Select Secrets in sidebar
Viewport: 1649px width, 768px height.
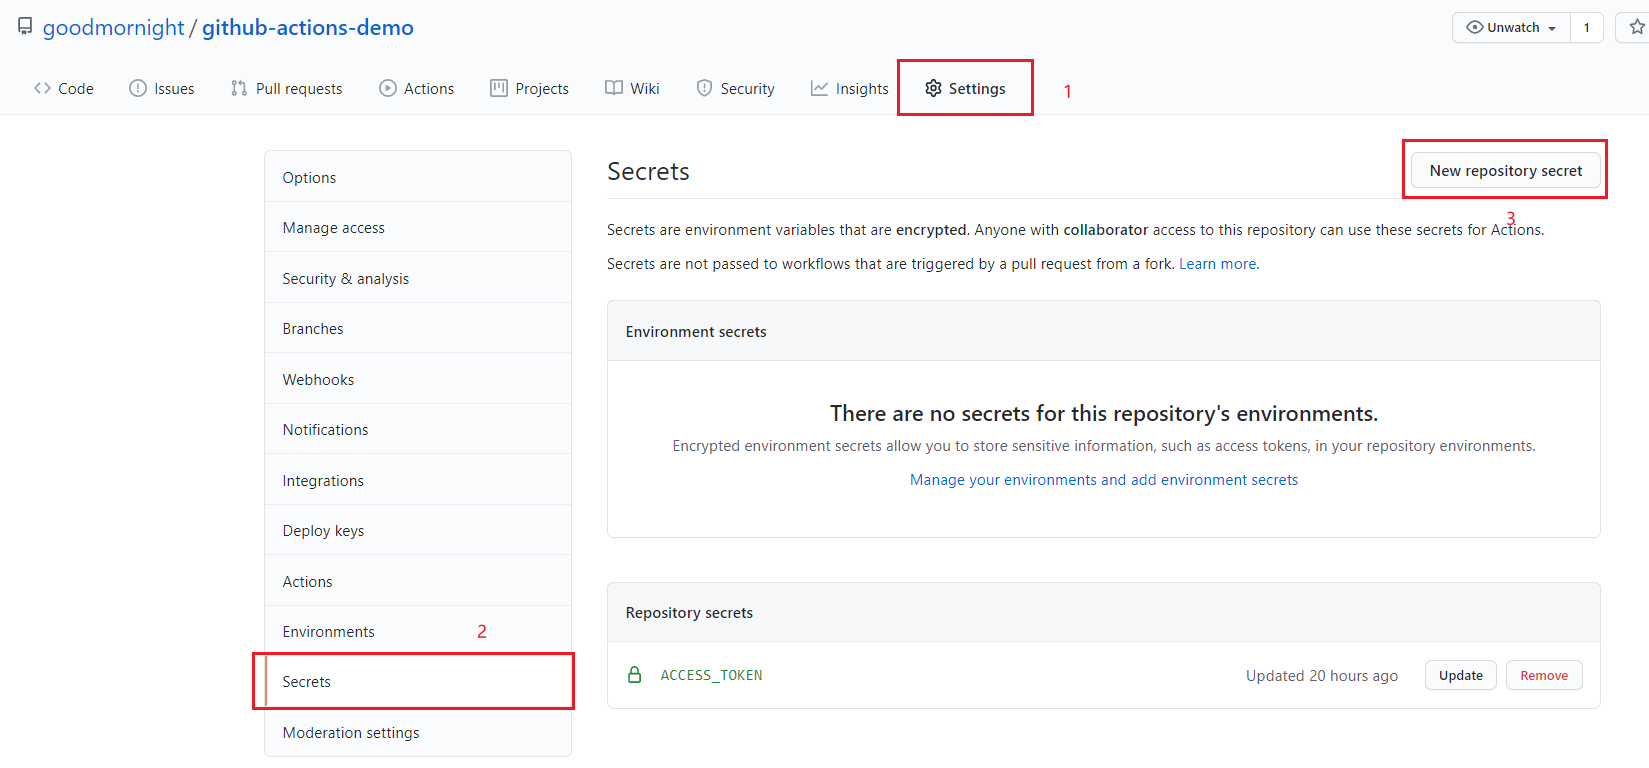pos(418,682)
